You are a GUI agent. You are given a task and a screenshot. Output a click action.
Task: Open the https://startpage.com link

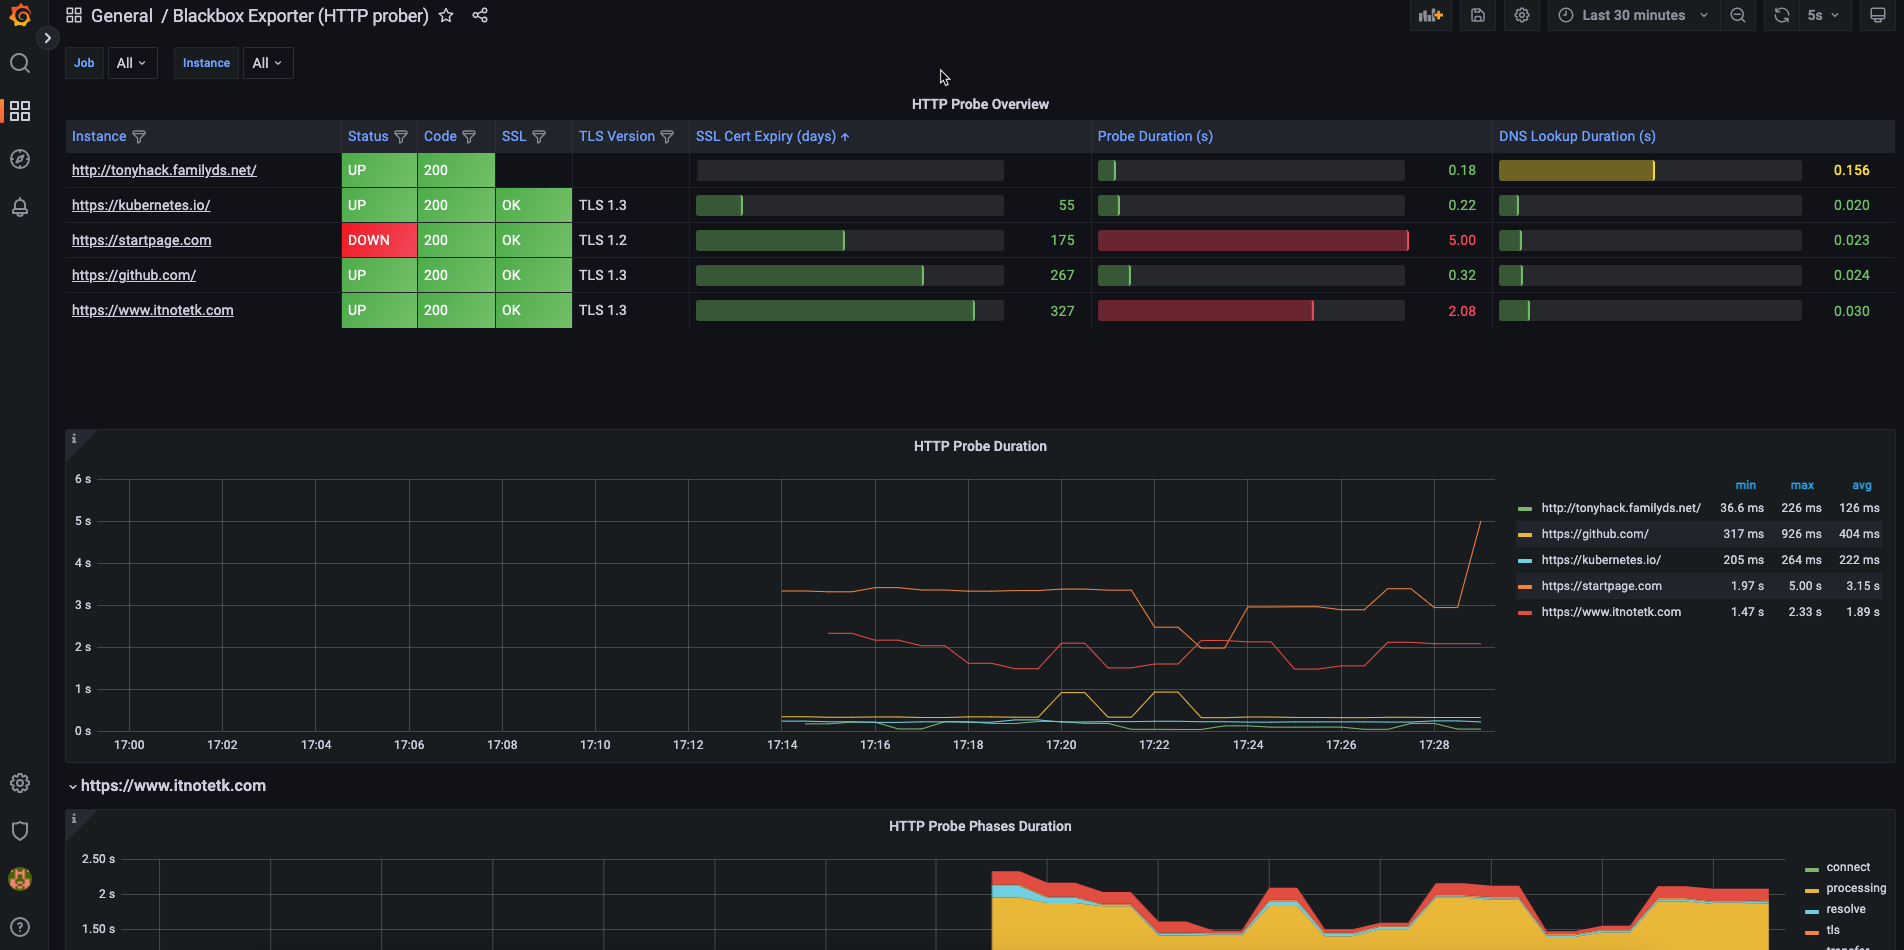[x=142, y=240]
